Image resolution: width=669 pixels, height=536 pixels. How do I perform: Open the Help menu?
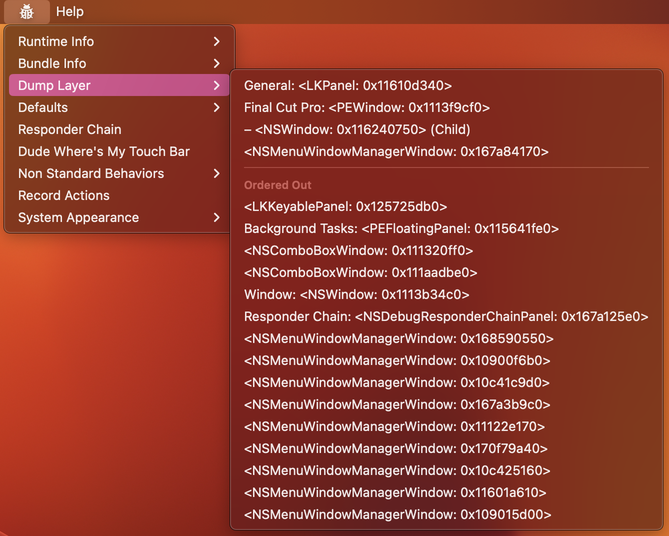pos(70,12)
